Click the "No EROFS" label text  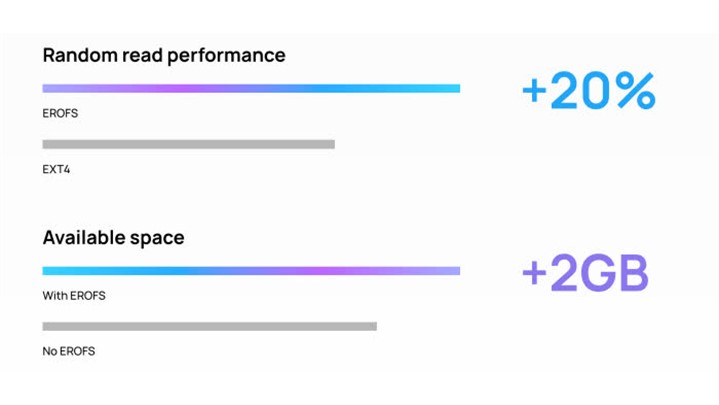point(69,351)
